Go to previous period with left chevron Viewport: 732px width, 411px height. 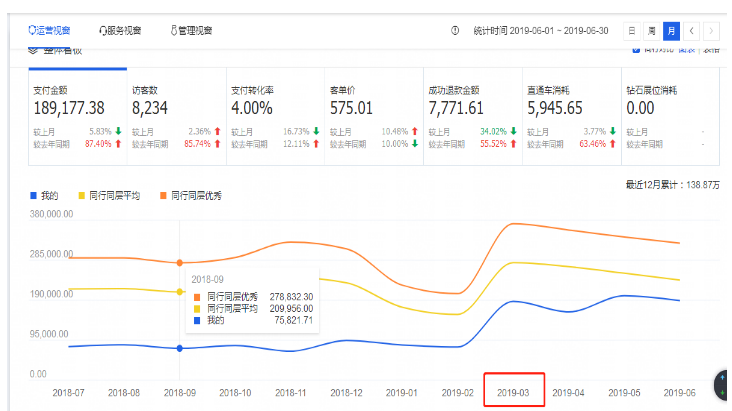pos(691,31)
